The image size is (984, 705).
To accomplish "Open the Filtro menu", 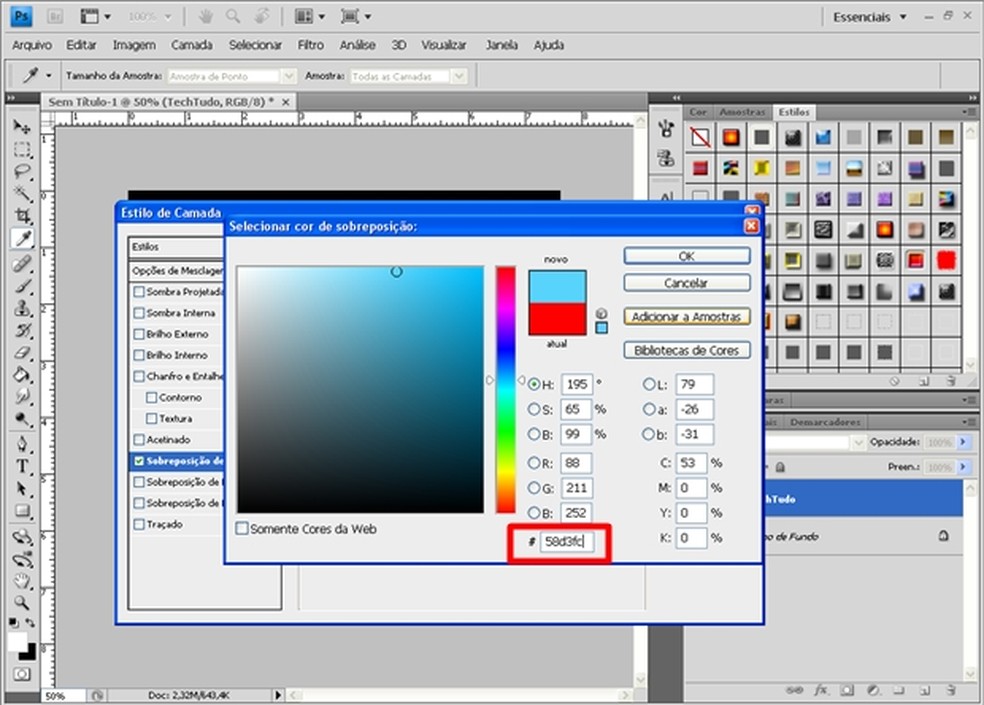I will [310, 45].
